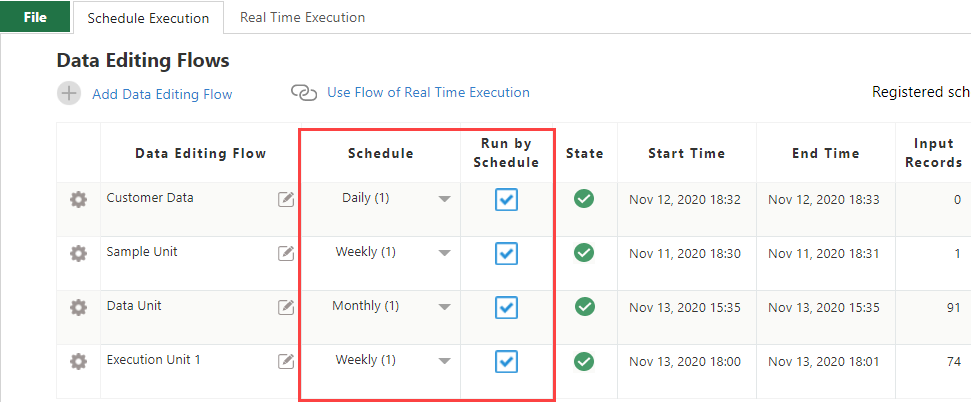Expand the Daily (1) schedule dropdown
Screen dimensions: 971x402
coord(444,199)
